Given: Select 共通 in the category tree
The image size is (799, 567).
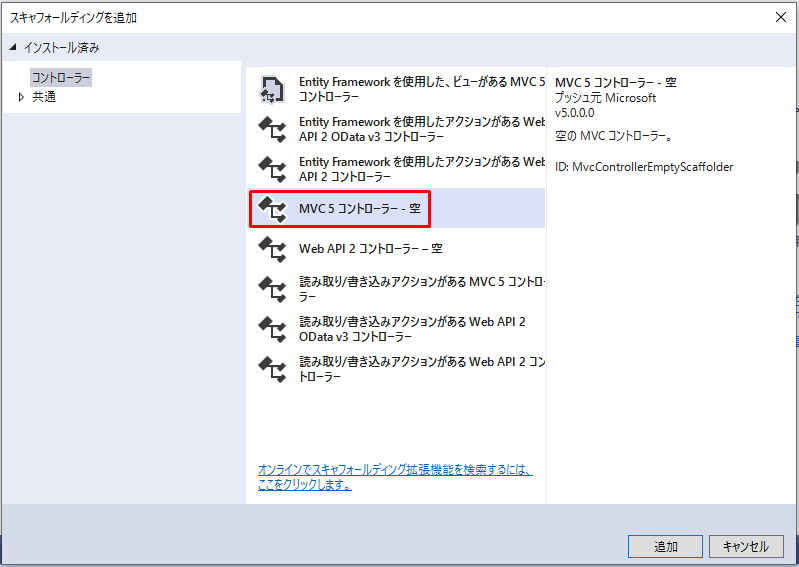Looking at the screenshot, I should pyautogui.click(x=44, y=97).
